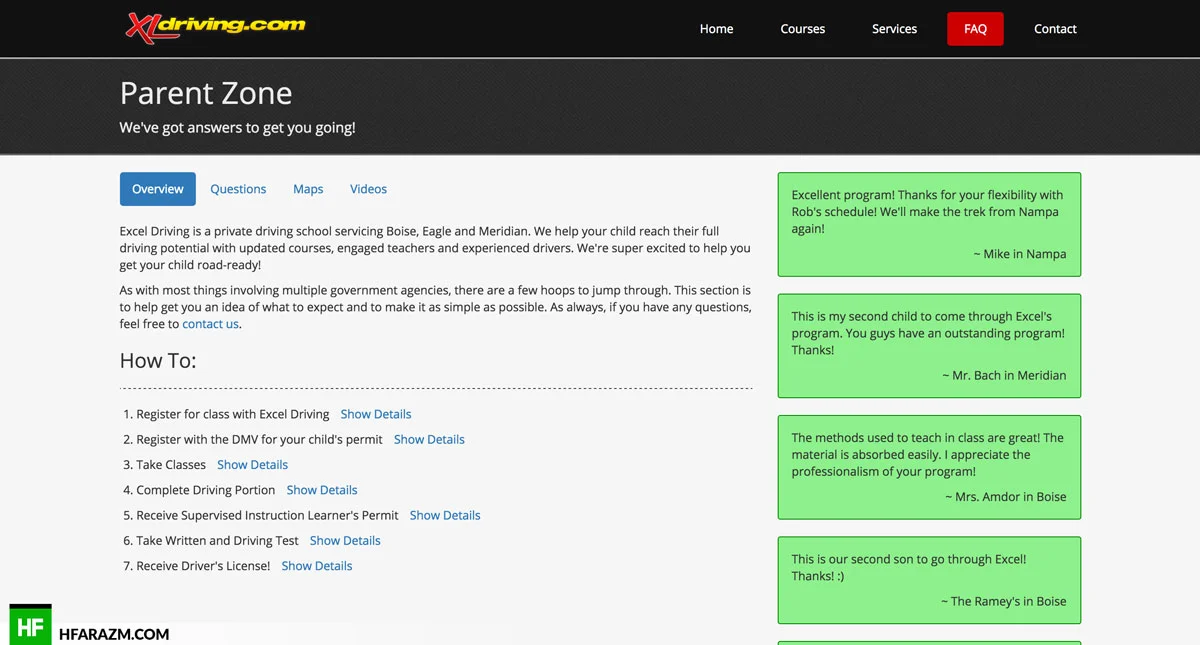The image size is (1200, 645).
Task: Select the red FAQ nav button
Action: [975, 29]
